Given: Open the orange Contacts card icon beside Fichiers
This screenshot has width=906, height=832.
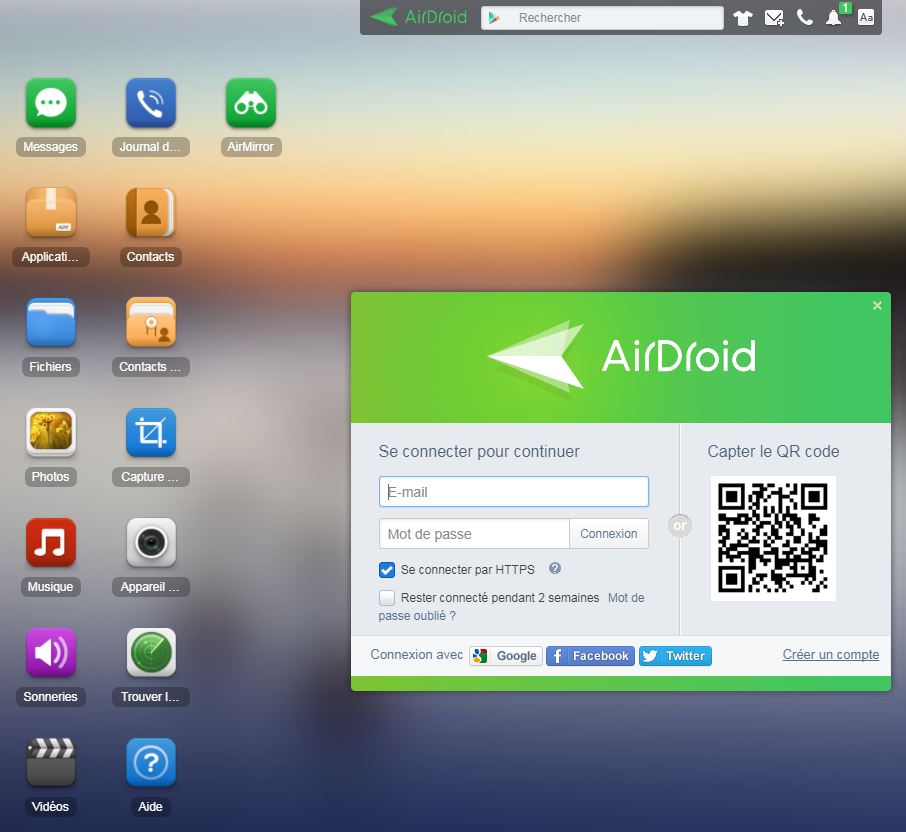Looking at the screenshot, I should [x=151, y=322].
